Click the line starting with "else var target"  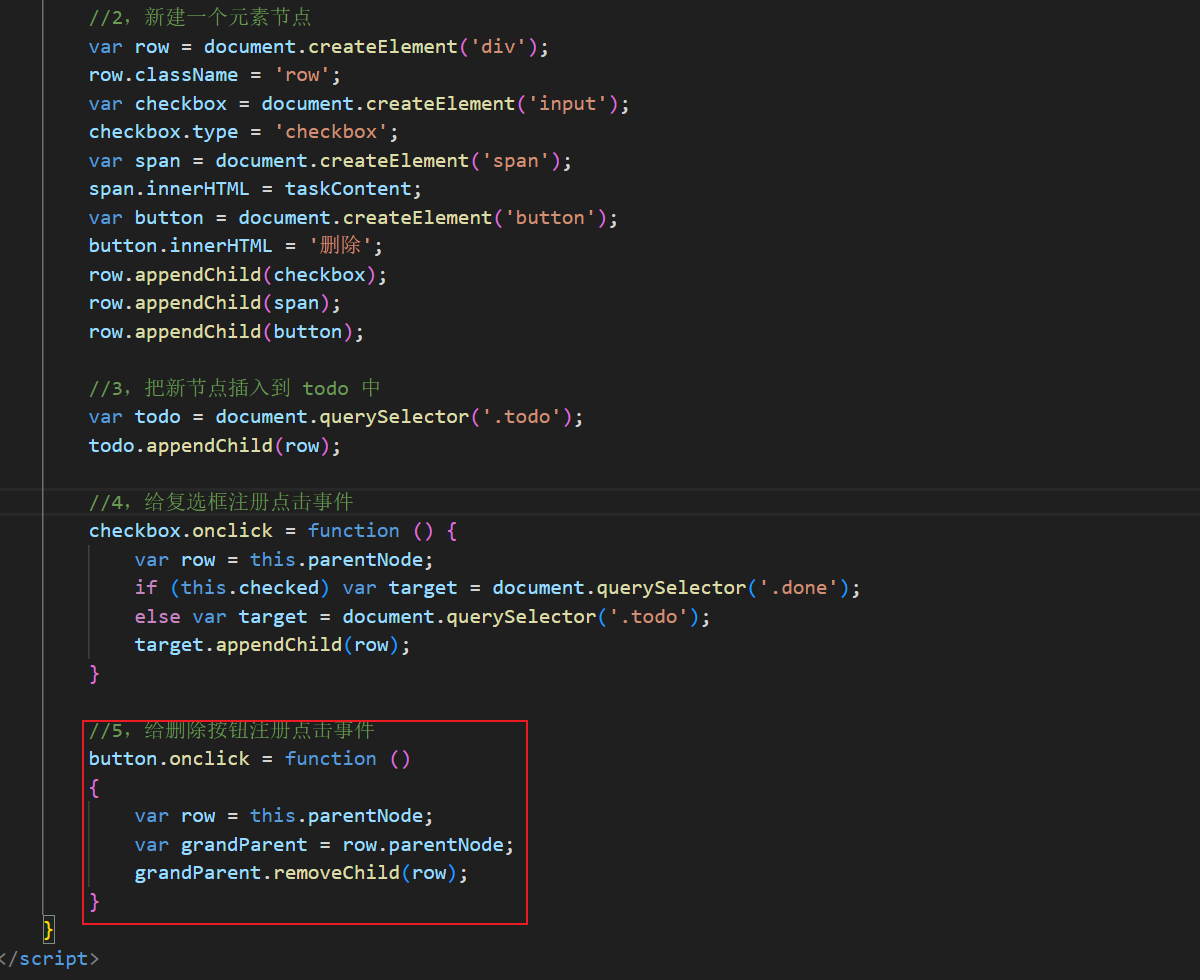(x=423, y=617)
